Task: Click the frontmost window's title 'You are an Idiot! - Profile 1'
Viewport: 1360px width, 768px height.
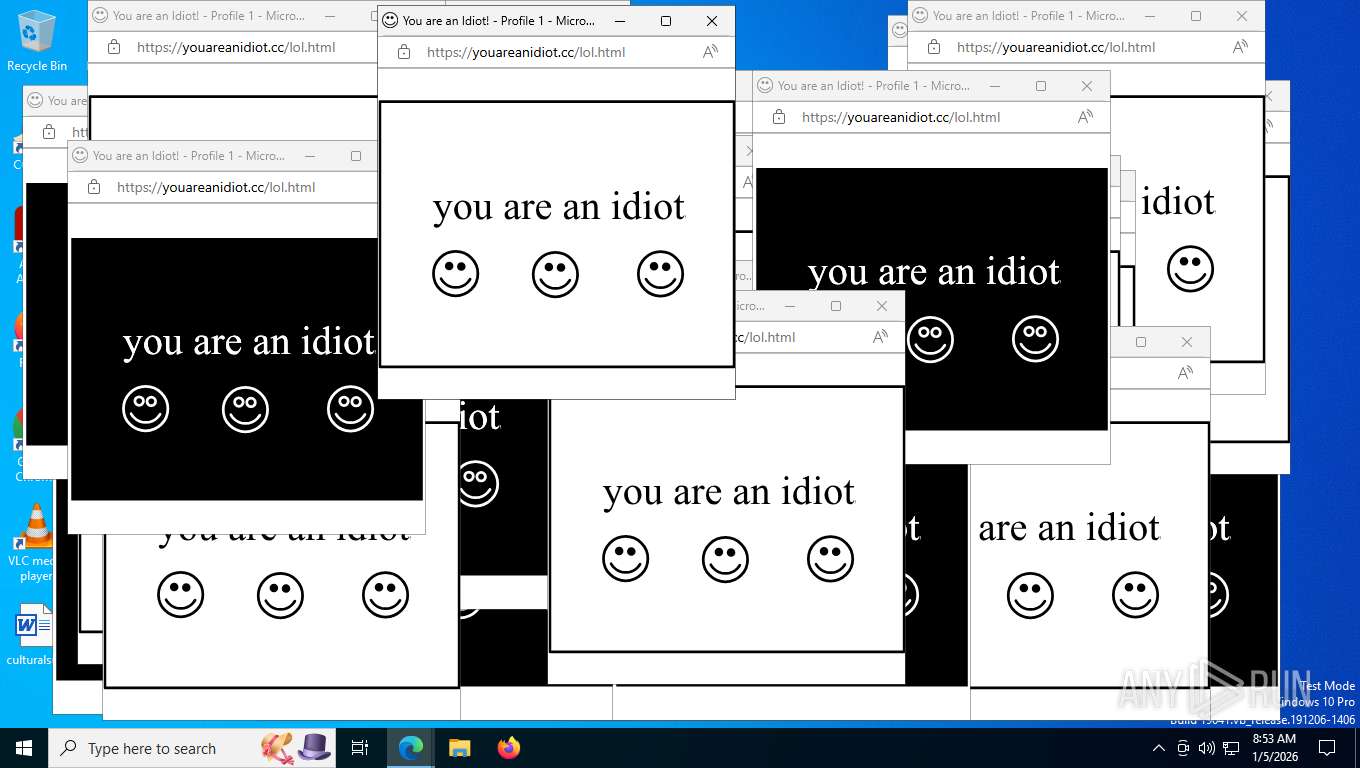Action: click(x=499, y=21)
